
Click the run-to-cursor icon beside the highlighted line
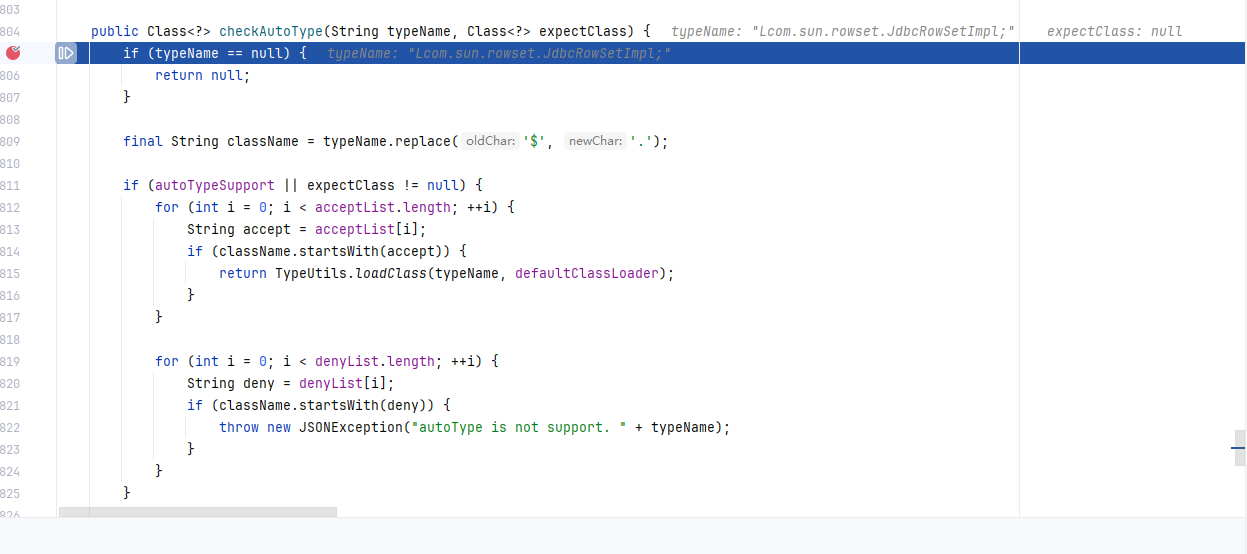(66, 53)
